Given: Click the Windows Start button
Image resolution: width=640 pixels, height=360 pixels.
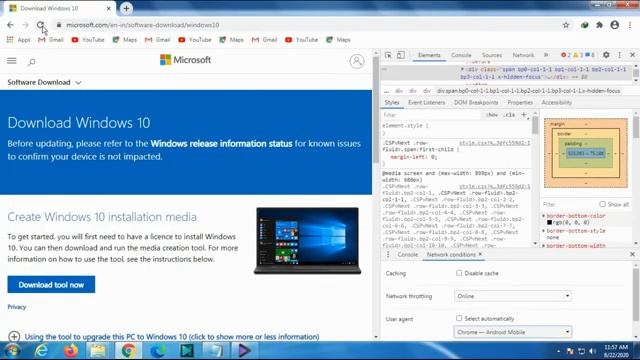Looking at the screenshot, I should click(12, 351).
